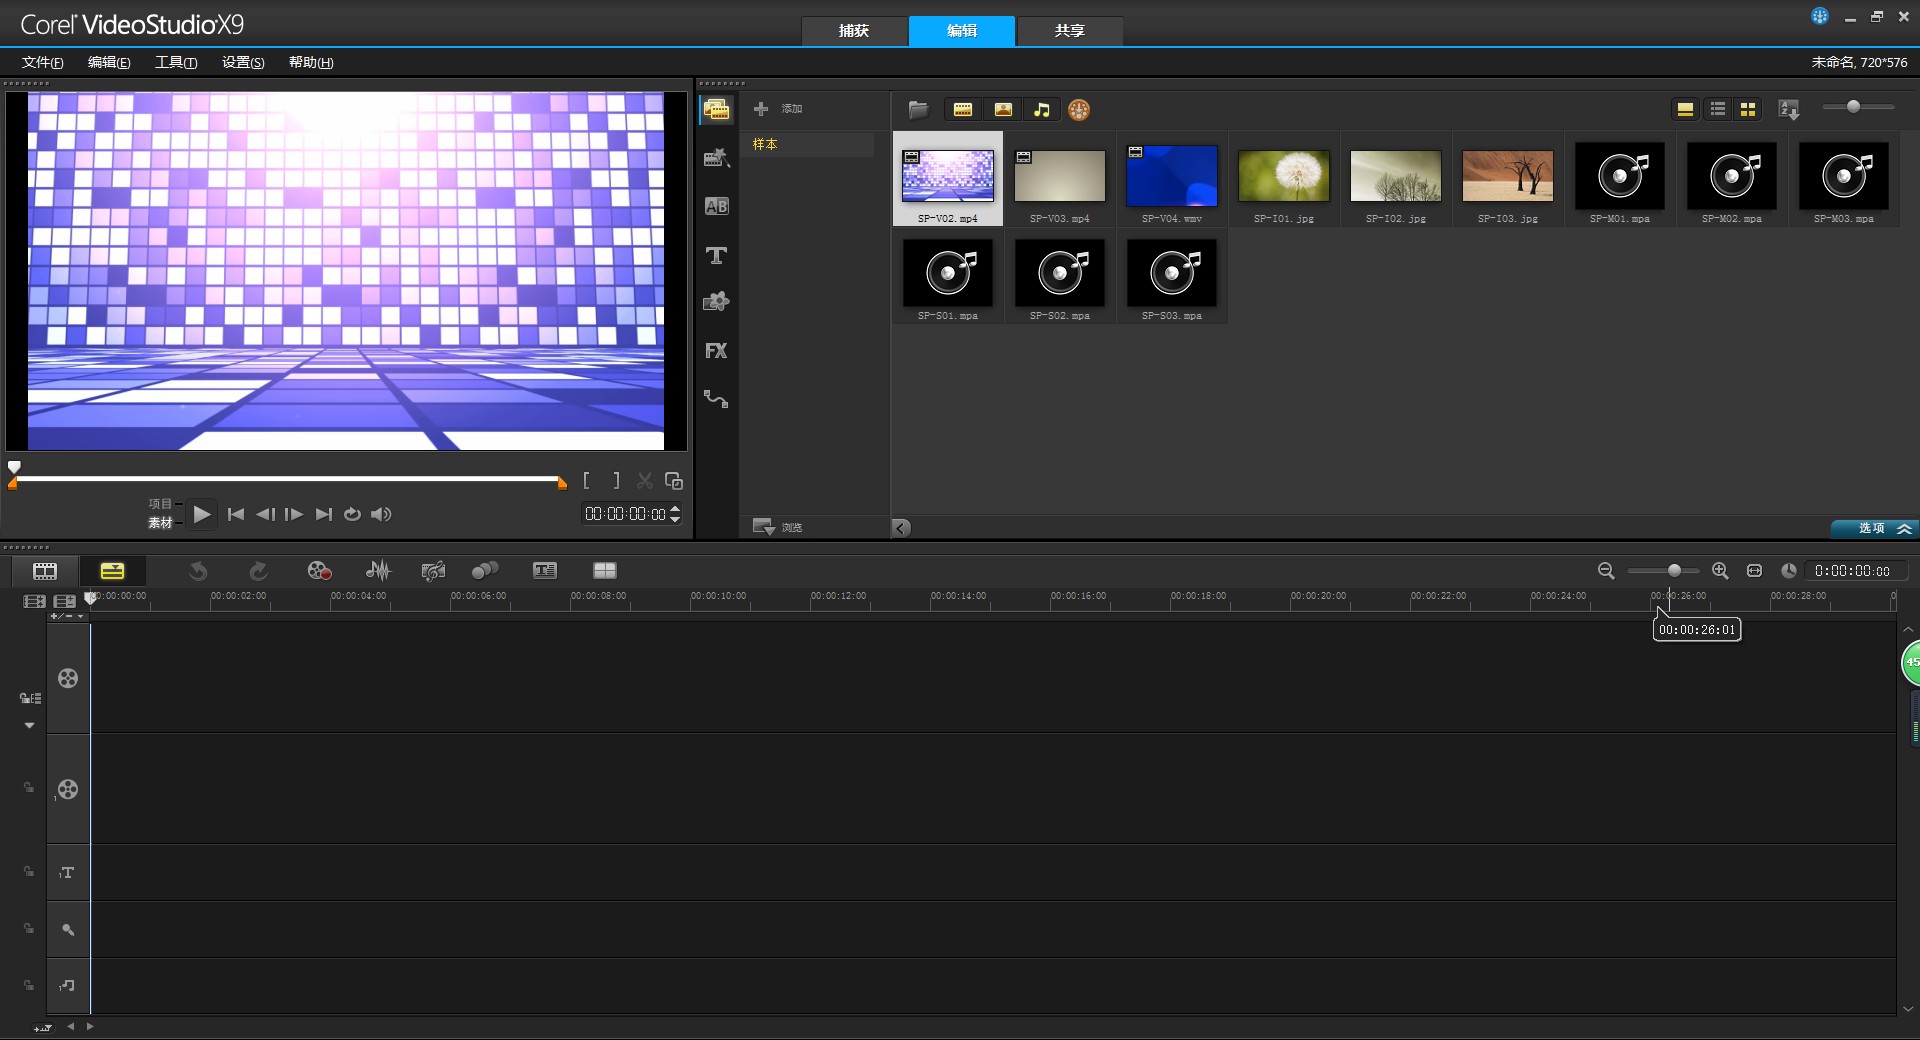Click the 添加 add folder button
The width and height of the screenshot is (1920, 1040).
(778, 108)
